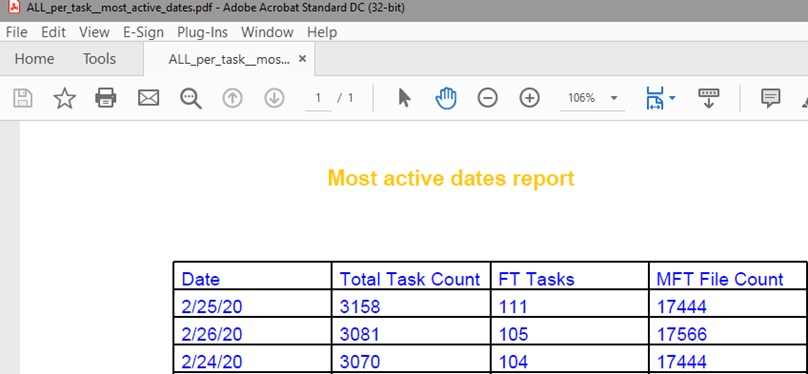This screenshot has width=808, height=374.
Task: Expand the page fit options arrow
Action: point(672,98)
